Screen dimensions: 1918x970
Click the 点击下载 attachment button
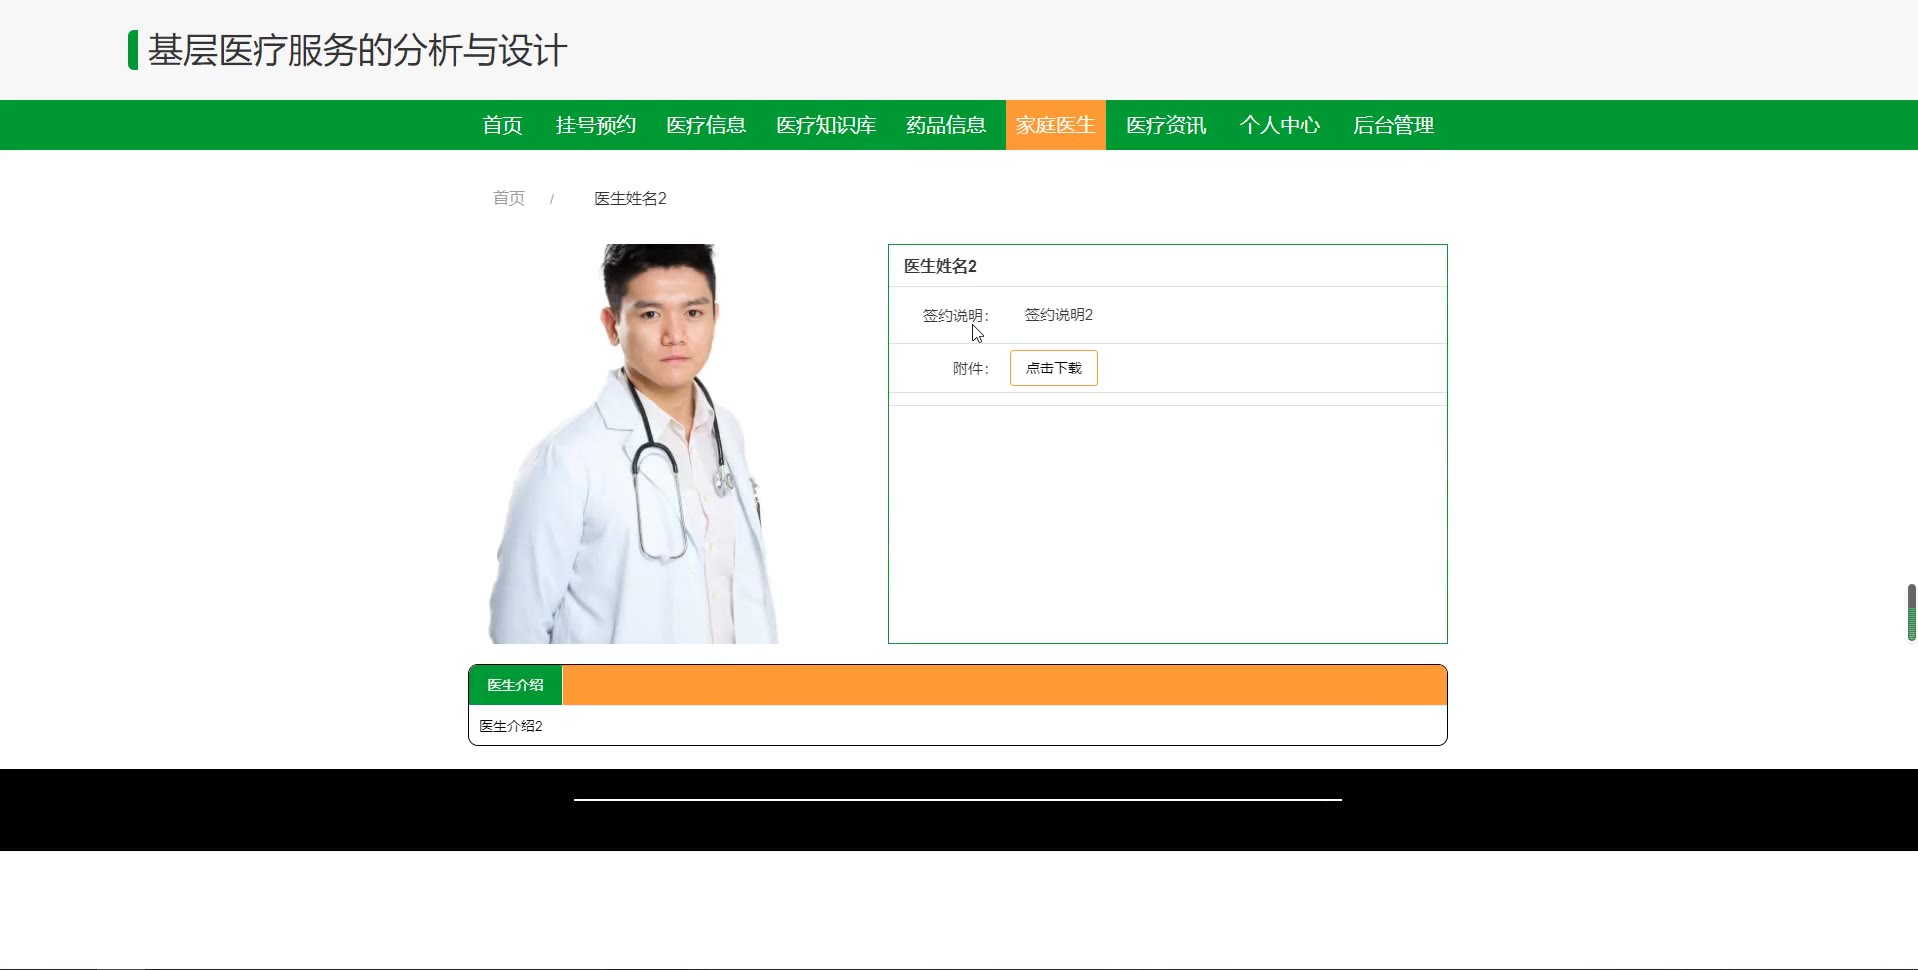click(1054, 368)
